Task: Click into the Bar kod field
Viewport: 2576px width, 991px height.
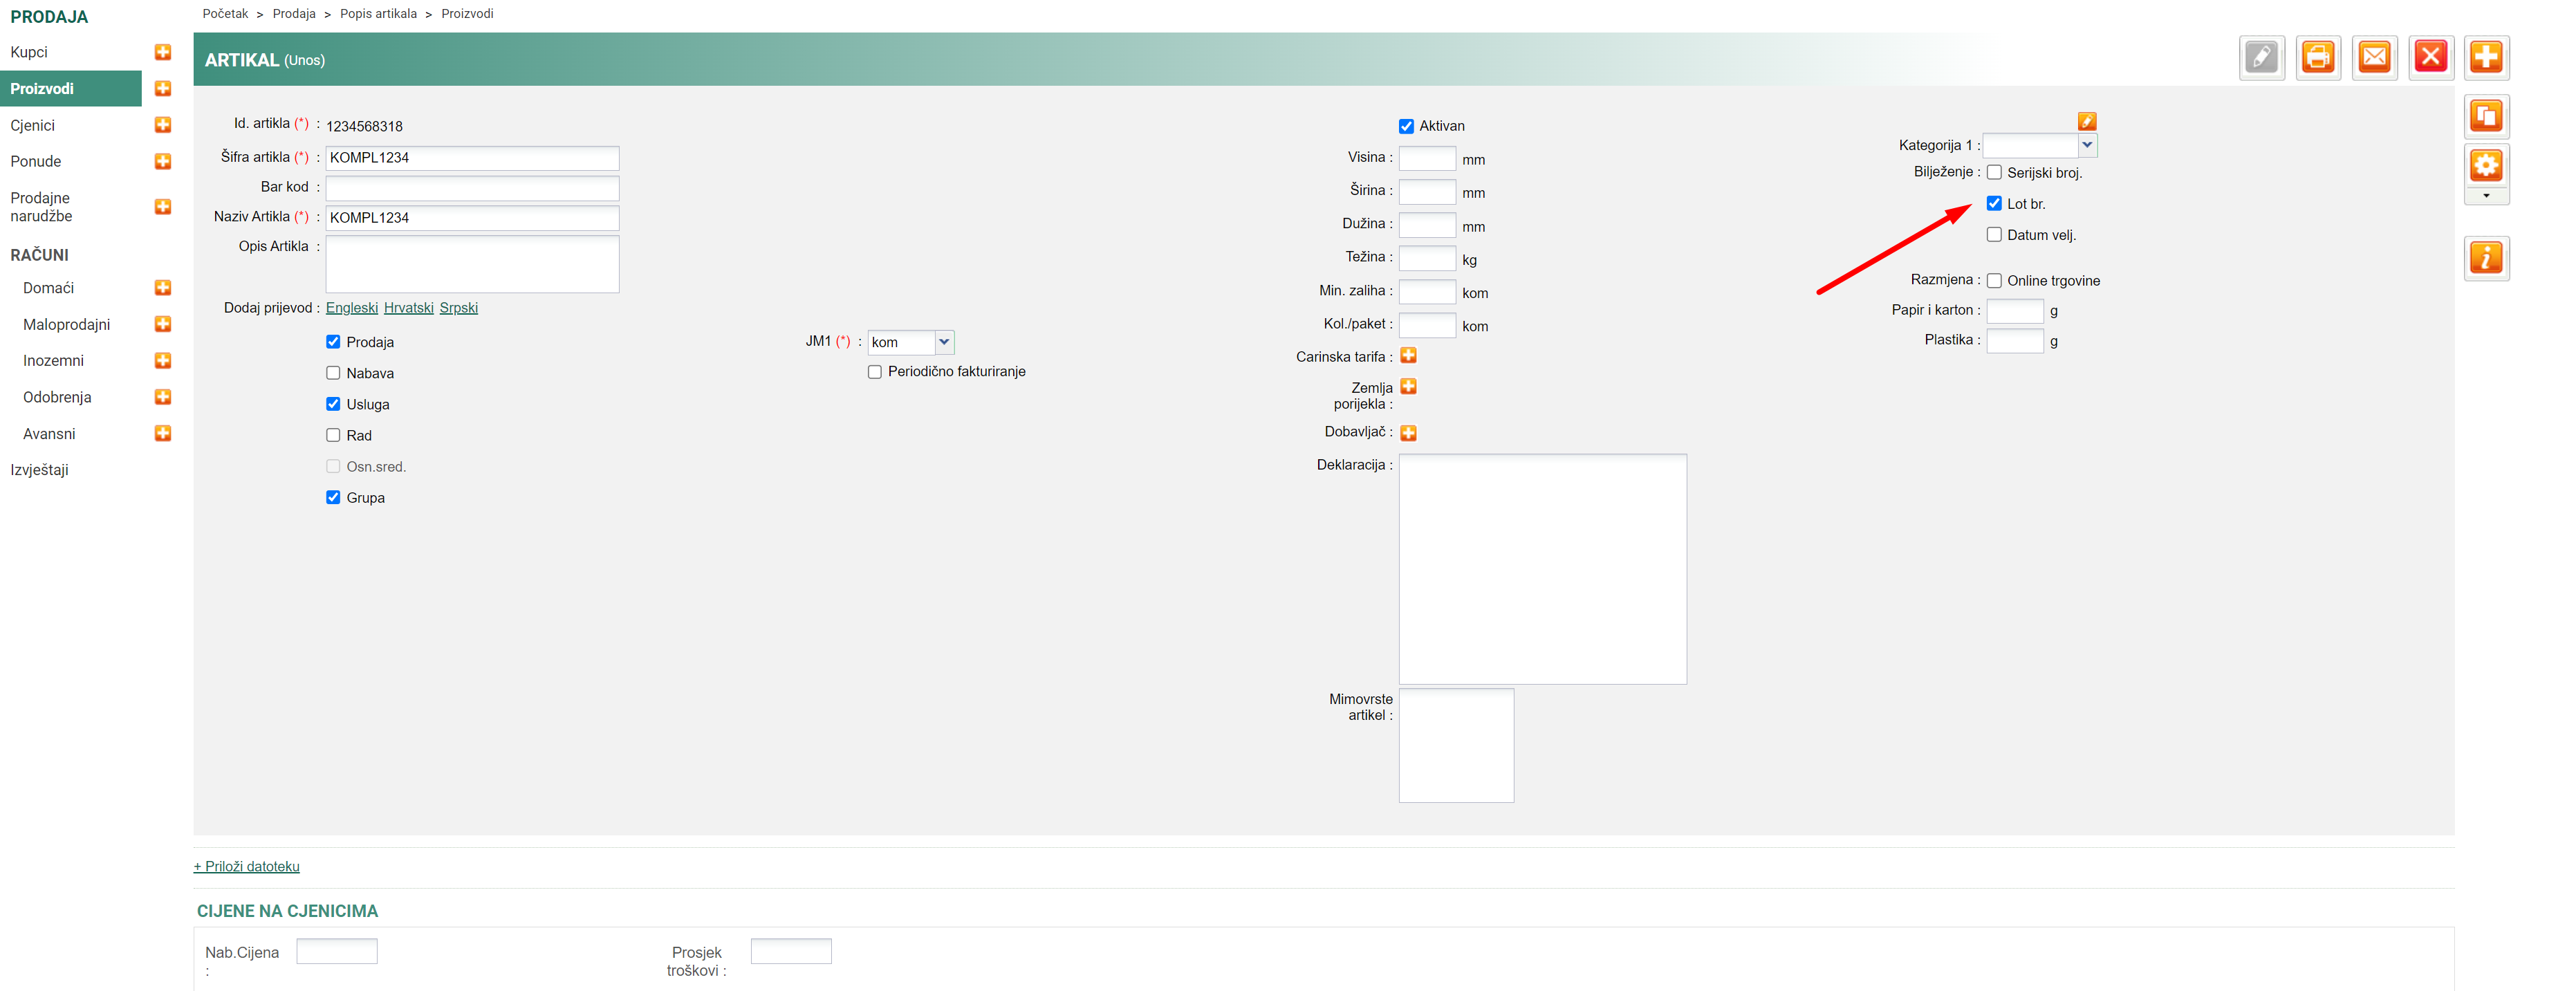Action: click(472, 188)
